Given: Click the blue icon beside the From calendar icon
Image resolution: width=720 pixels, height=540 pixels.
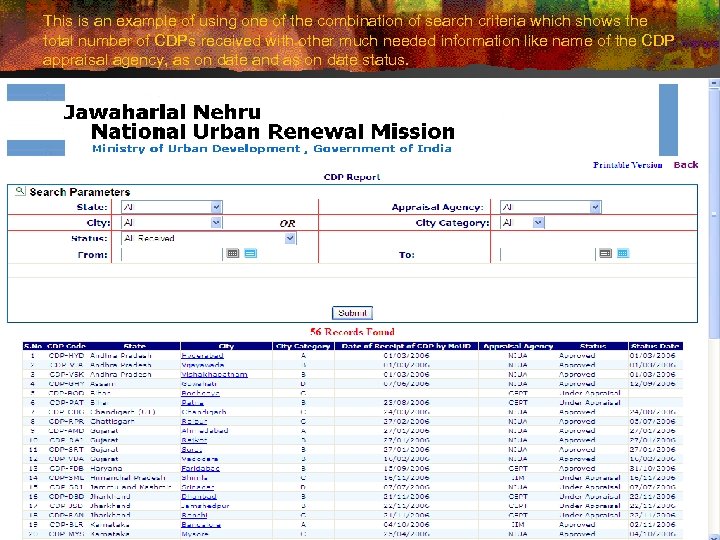Looking at the screenshot, I should (x=250, y=253).
